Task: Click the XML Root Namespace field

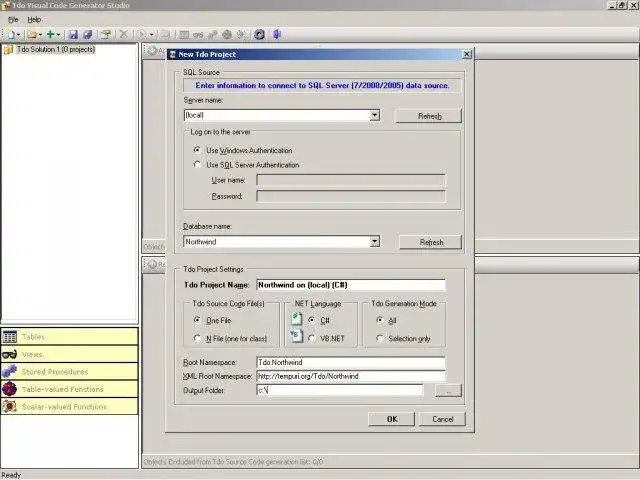Action: [x=351, y=376]
